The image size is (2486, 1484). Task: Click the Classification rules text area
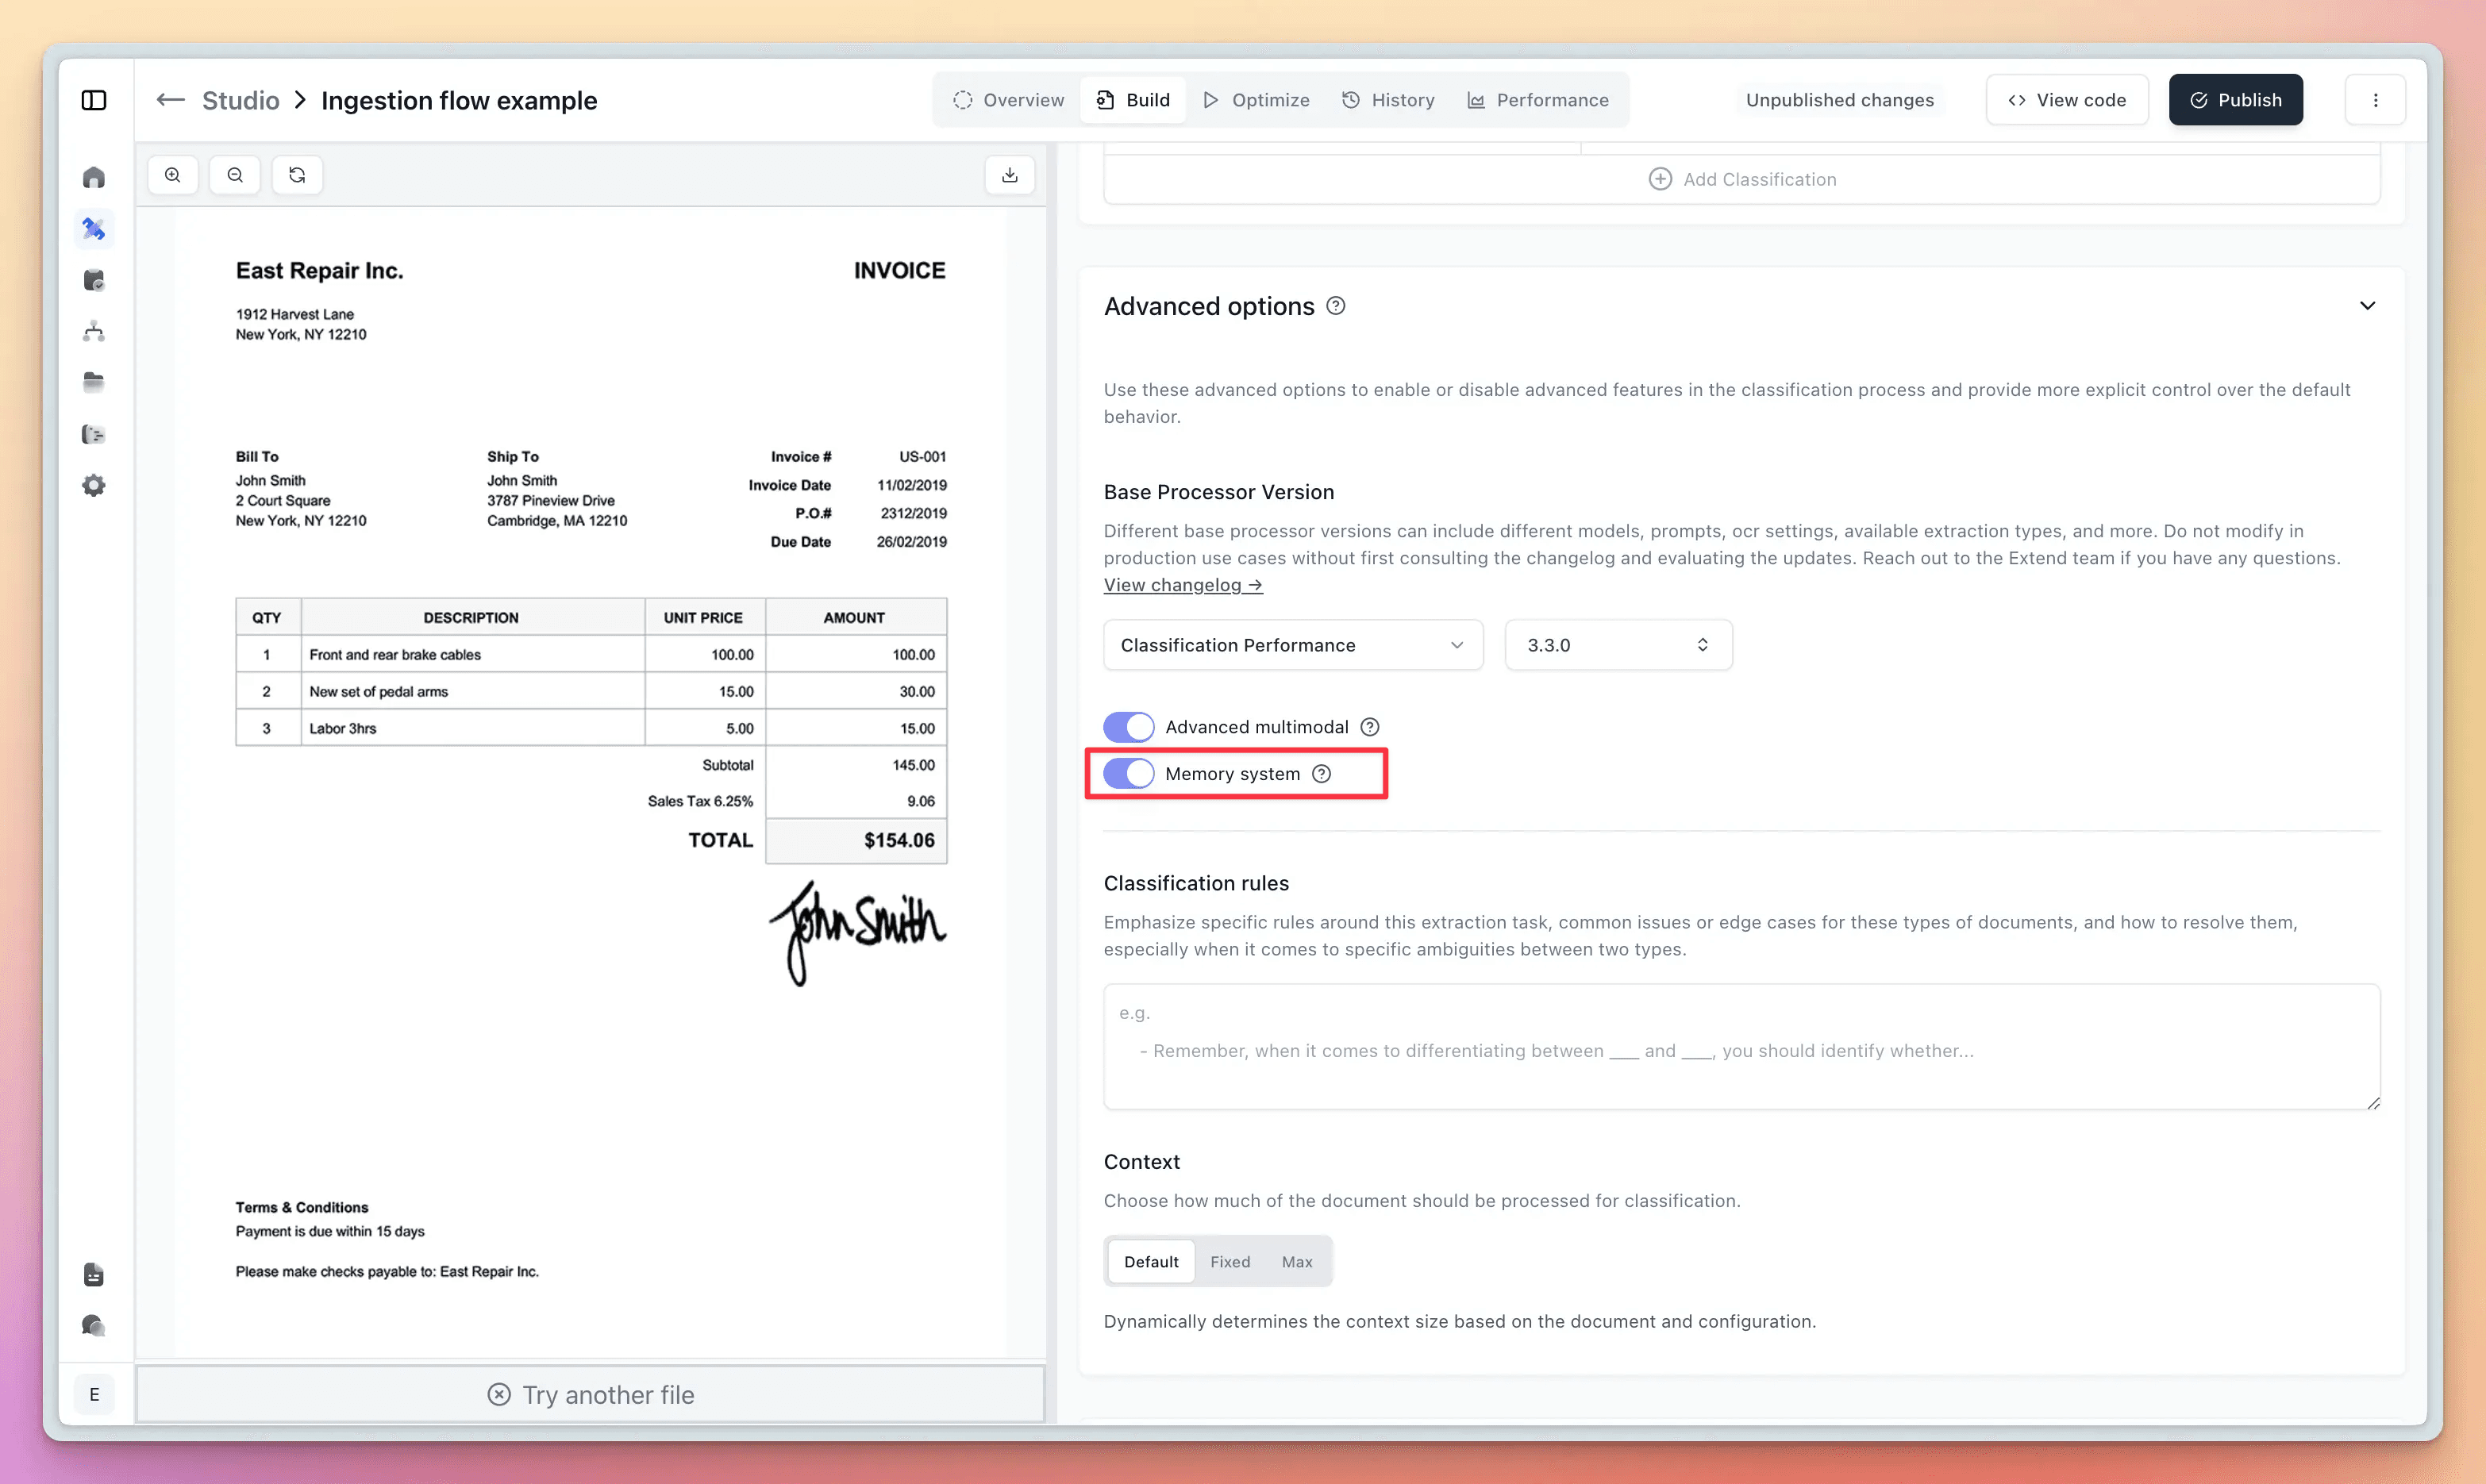(x=1740, y=1046)
